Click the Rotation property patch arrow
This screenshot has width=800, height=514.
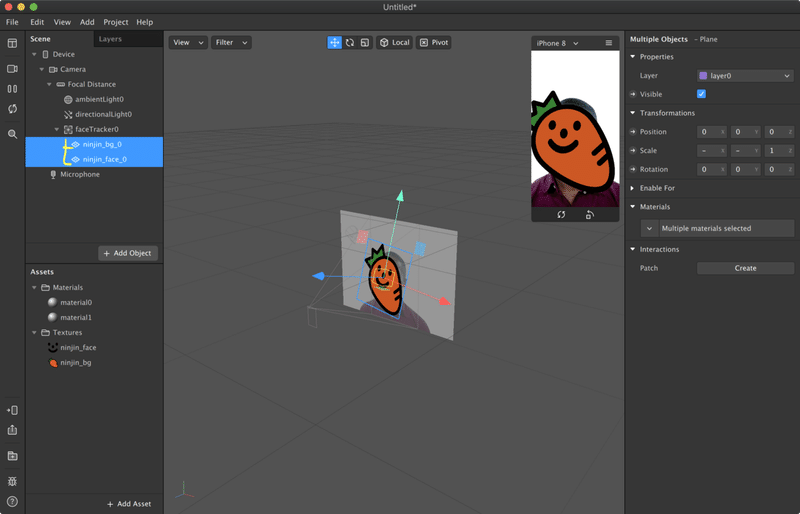(x=633, y=169)
